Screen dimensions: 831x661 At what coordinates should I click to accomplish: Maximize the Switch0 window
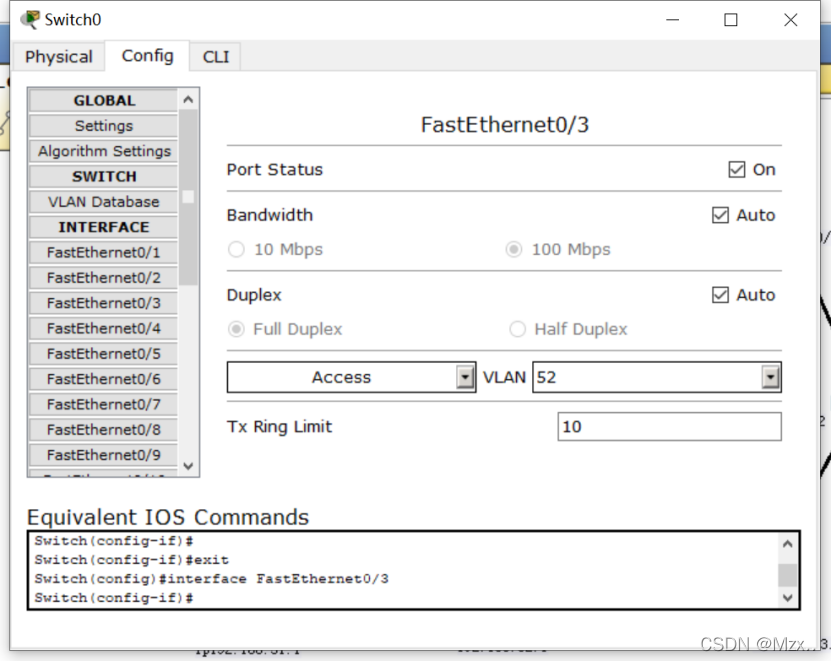(x=731, y=20)
